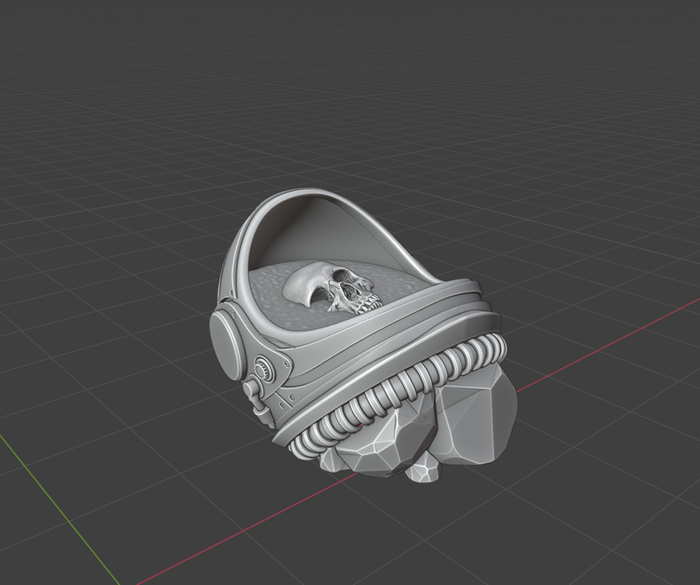Click the small round dial below earpiece
Screen dimensions: 700x585
264,368
